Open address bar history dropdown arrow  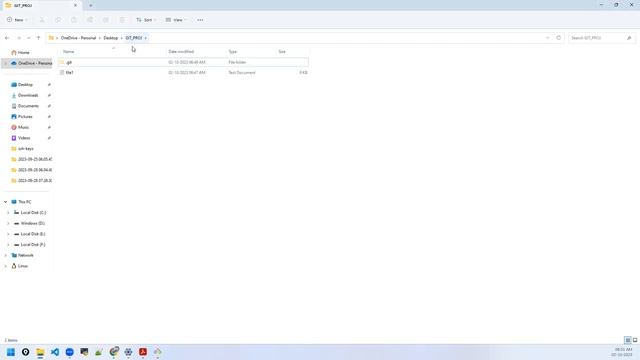[x=548, y=38]
